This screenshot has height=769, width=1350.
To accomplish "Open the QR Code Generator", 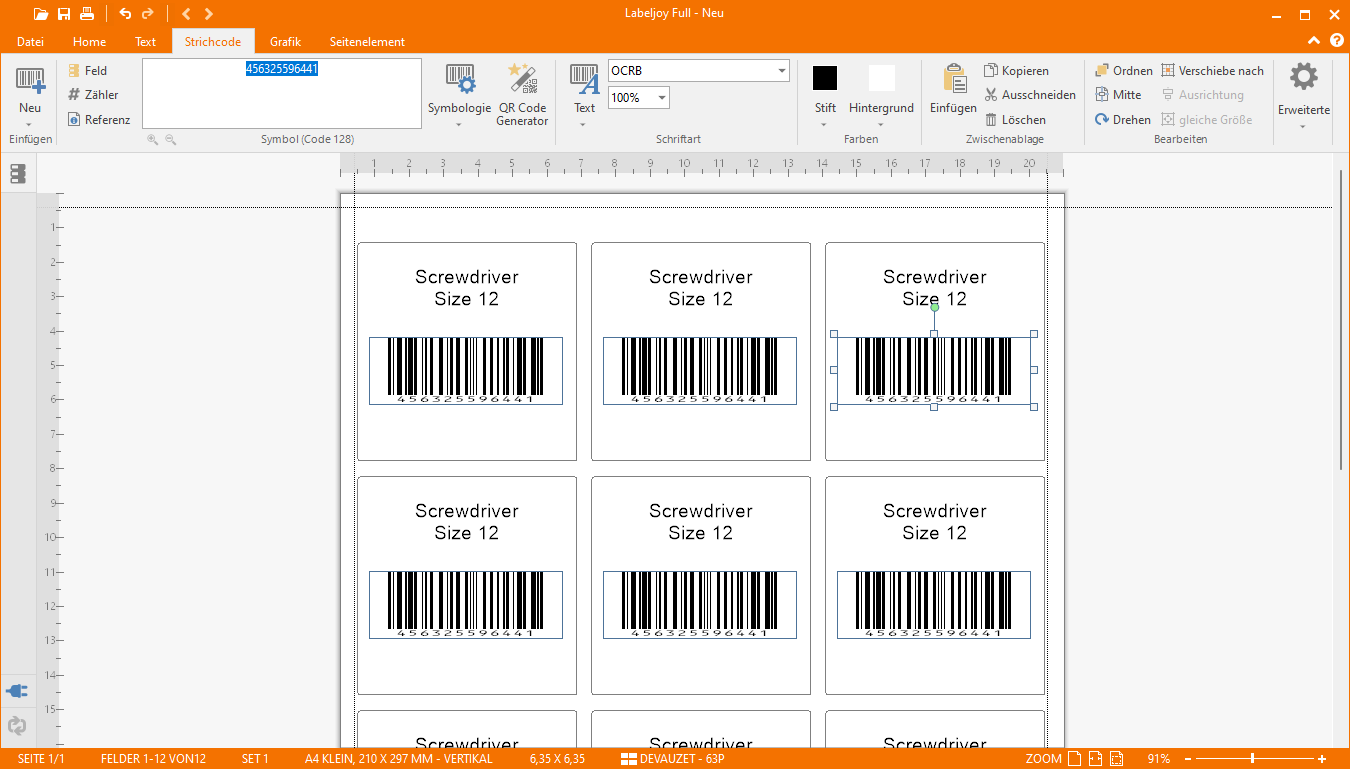I will point(522,95).
